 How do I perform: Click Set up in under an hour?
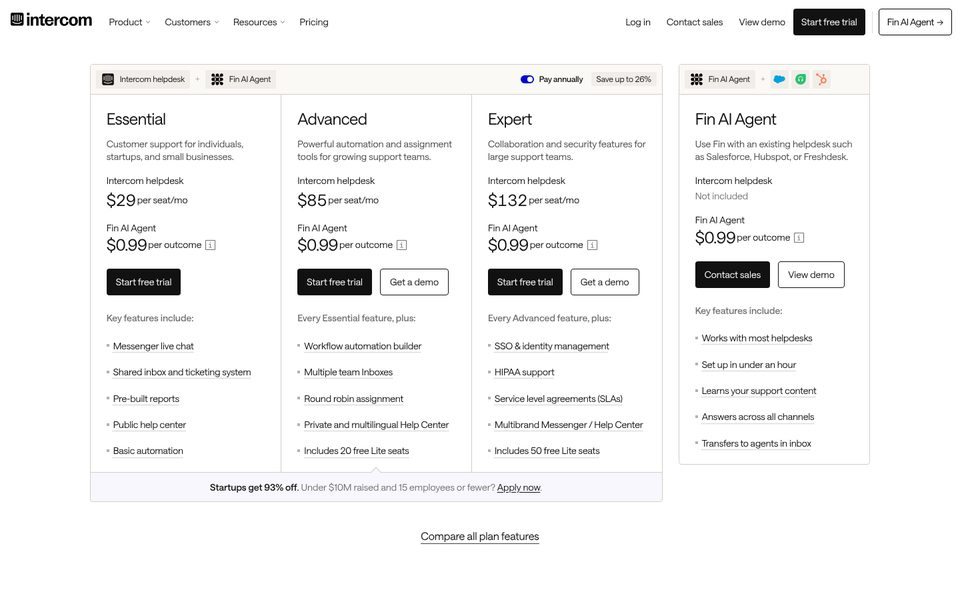click(749, 365)
